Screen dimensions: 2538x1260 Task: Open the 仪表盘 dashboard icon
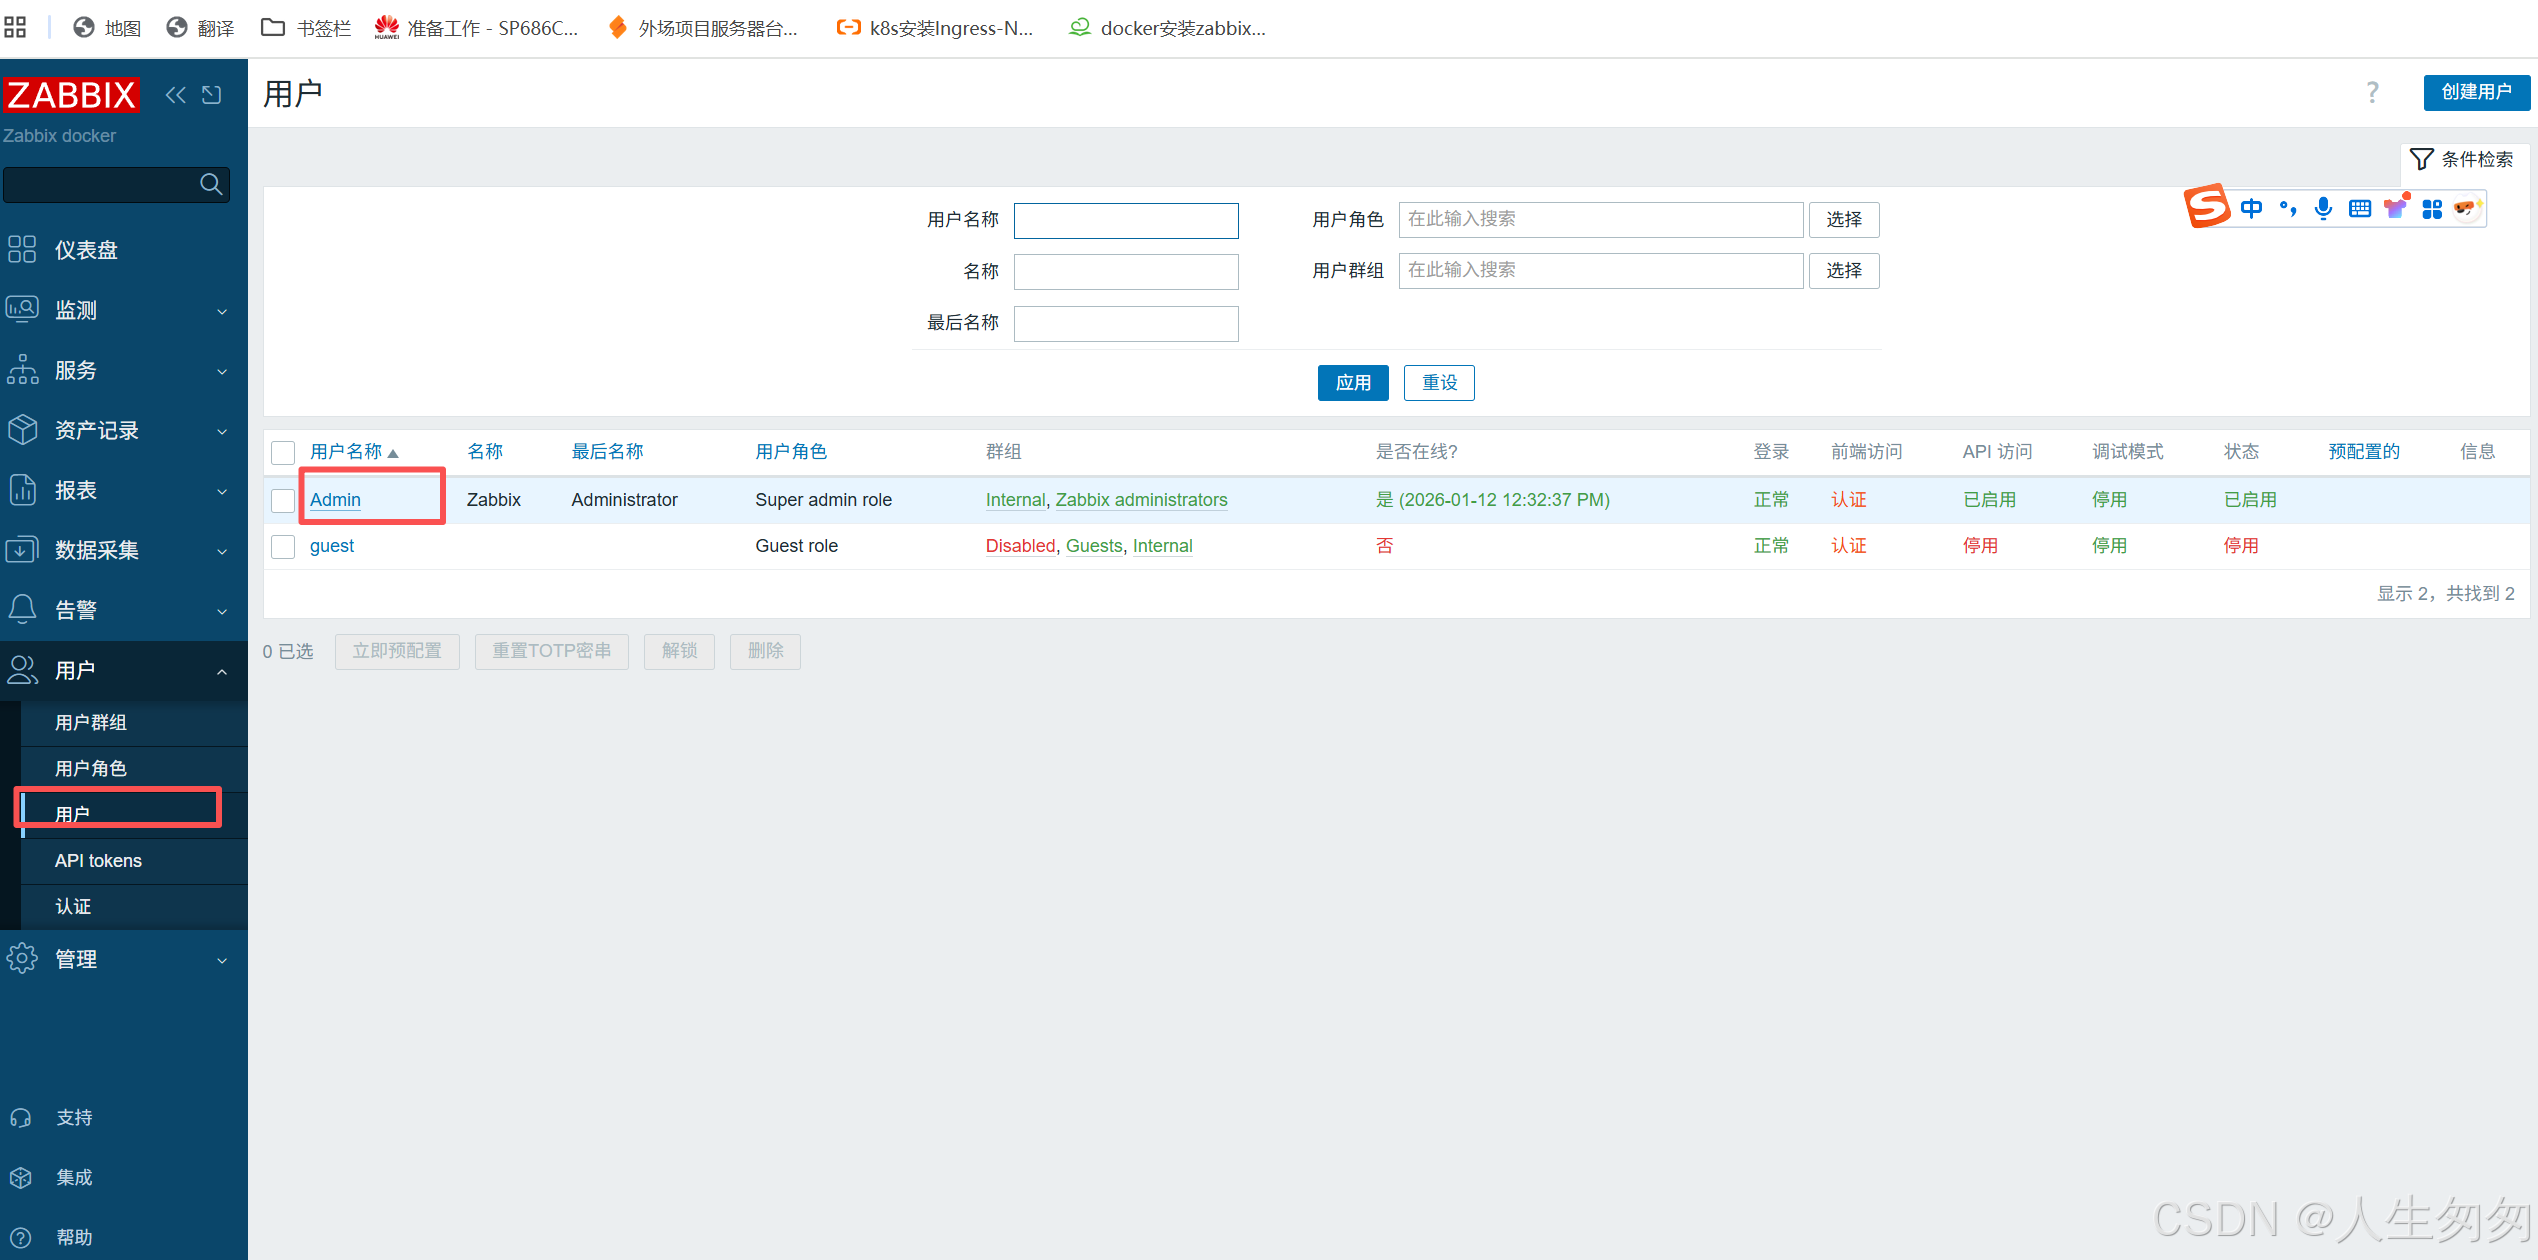(x=22, y=249)
